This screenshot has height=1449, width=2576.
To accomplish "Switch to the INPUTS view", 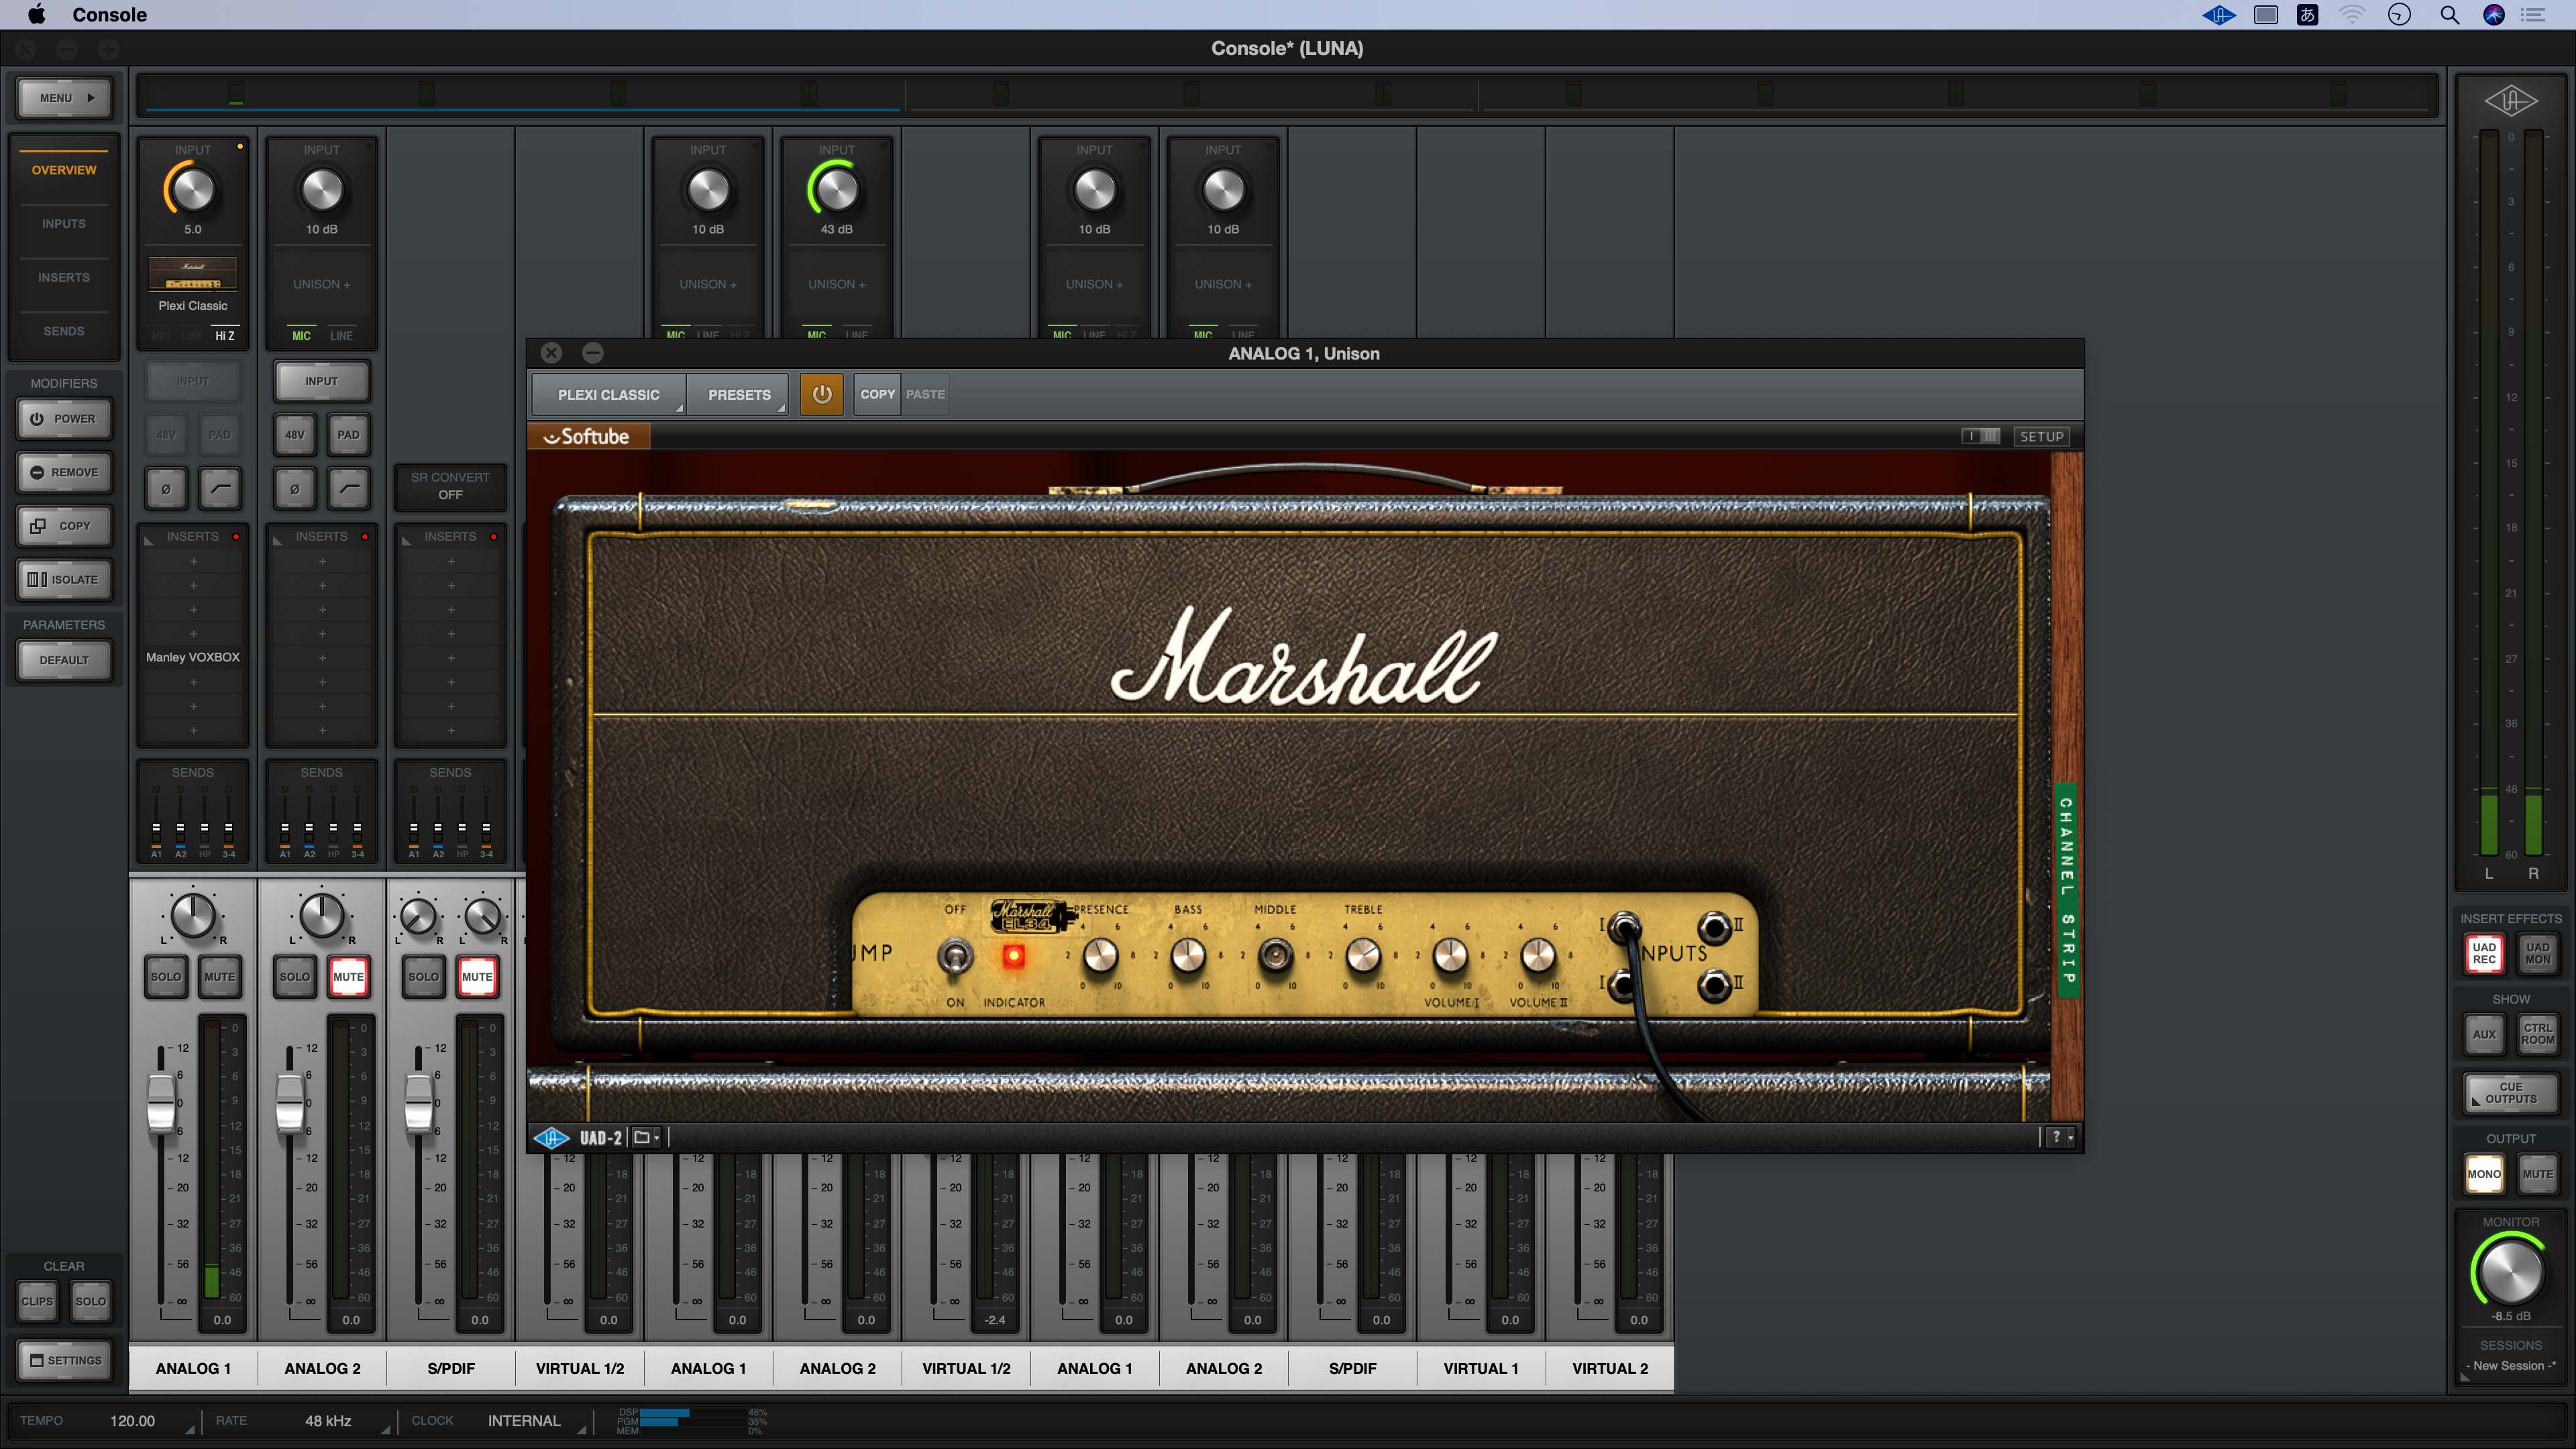I will coord(64,224).
